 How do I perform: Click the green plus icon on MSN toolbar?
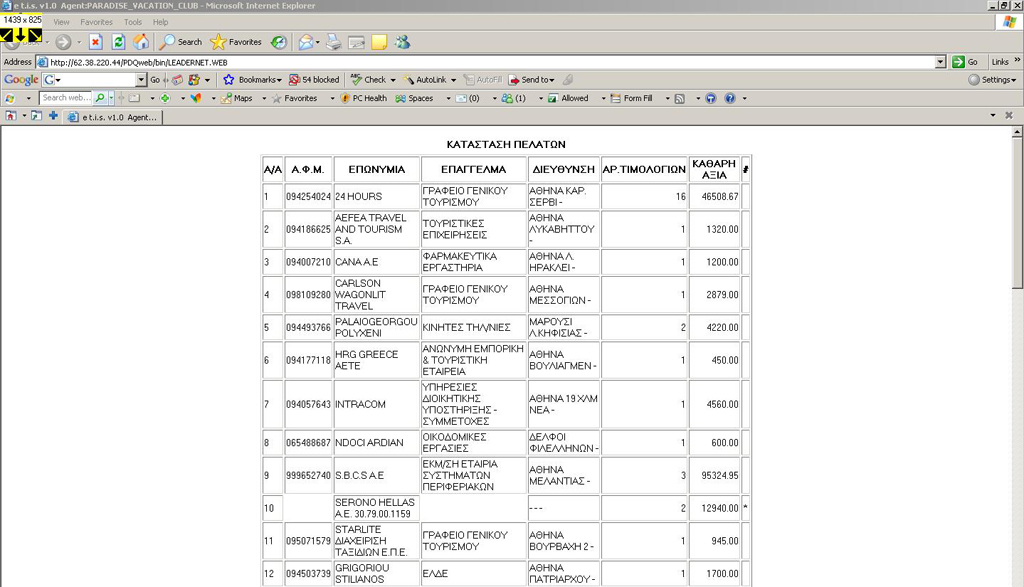165,99
